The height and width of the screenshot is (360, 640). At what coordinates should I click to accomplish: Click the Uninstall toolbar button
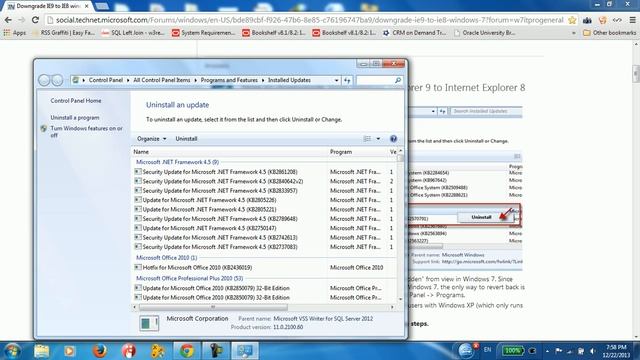186,139
